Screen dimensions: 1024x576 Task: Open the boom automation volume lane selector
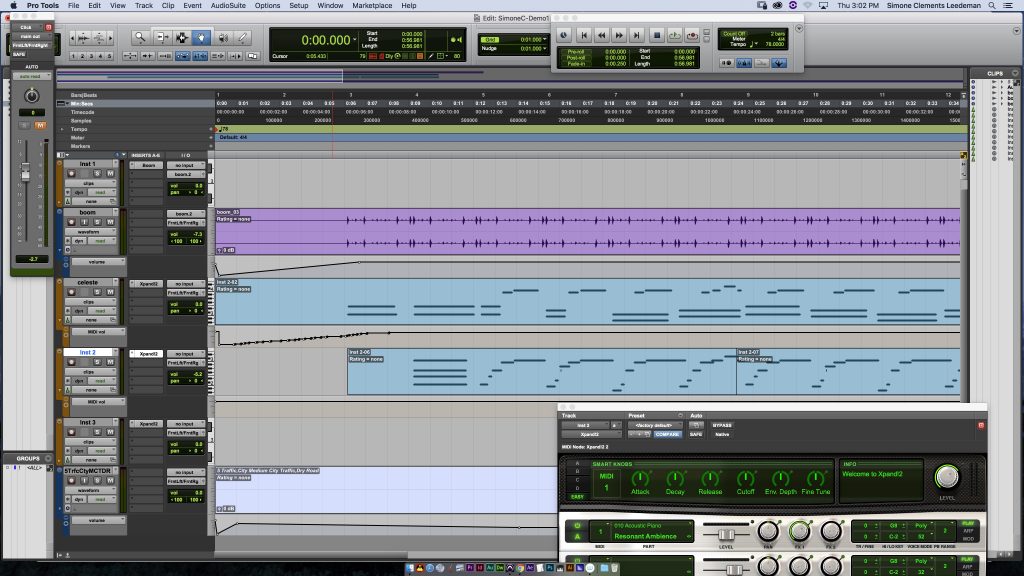[x=97, y=262]
